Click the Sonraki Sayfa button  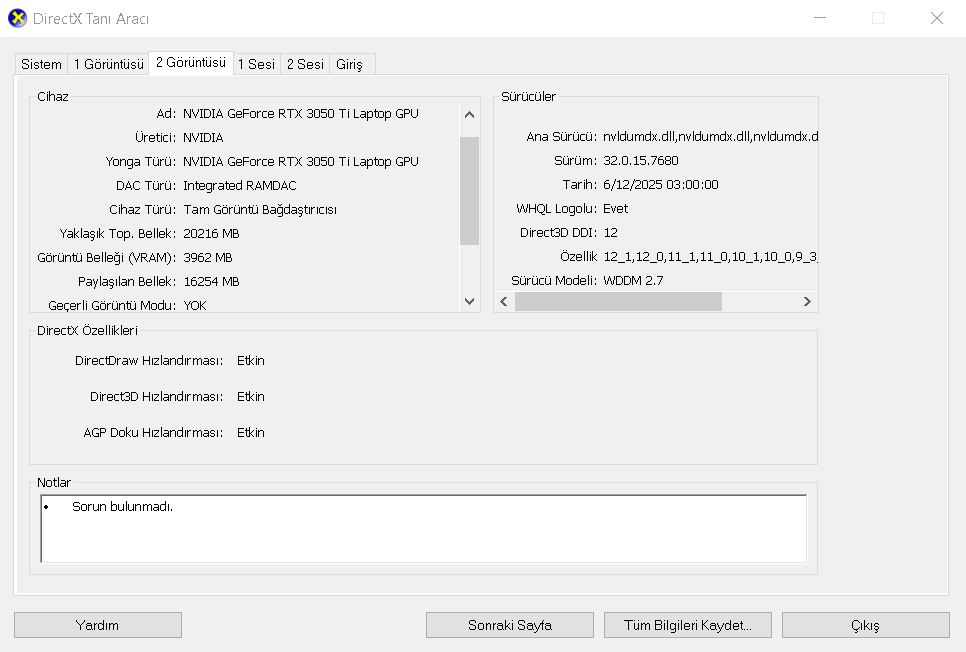point(509,625)
